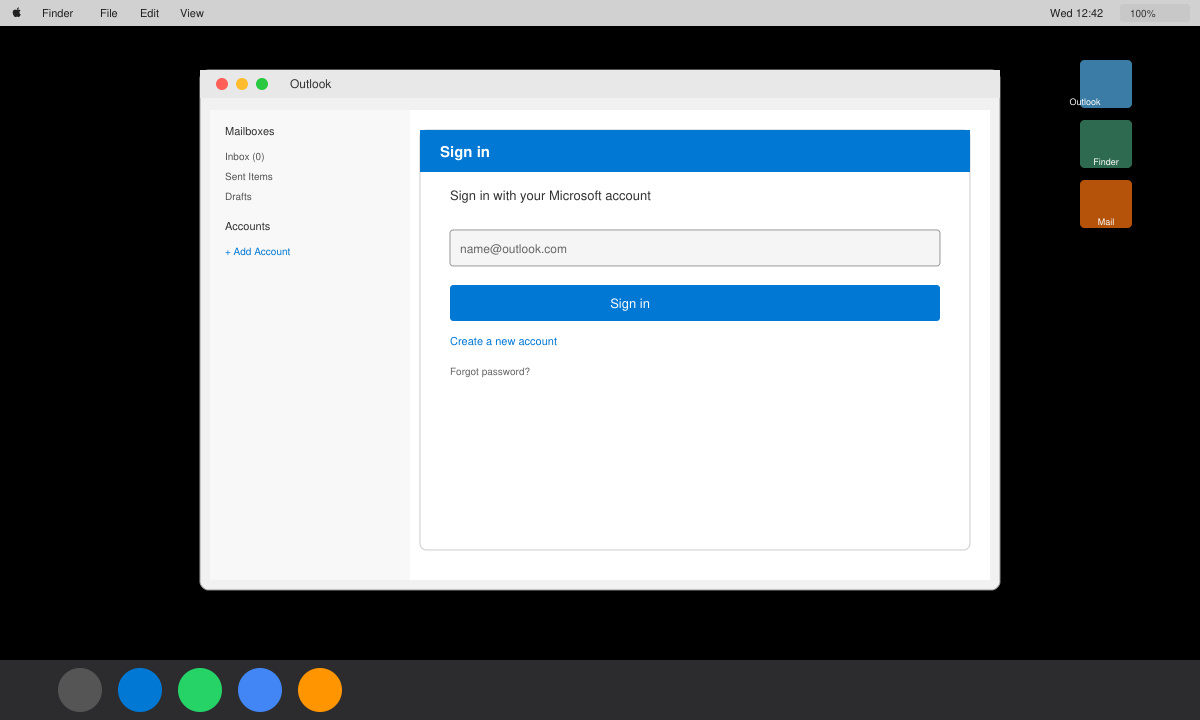Viewport: 1200px width, 720px height.
Task: Open the File menu
Action: [108, 13]
